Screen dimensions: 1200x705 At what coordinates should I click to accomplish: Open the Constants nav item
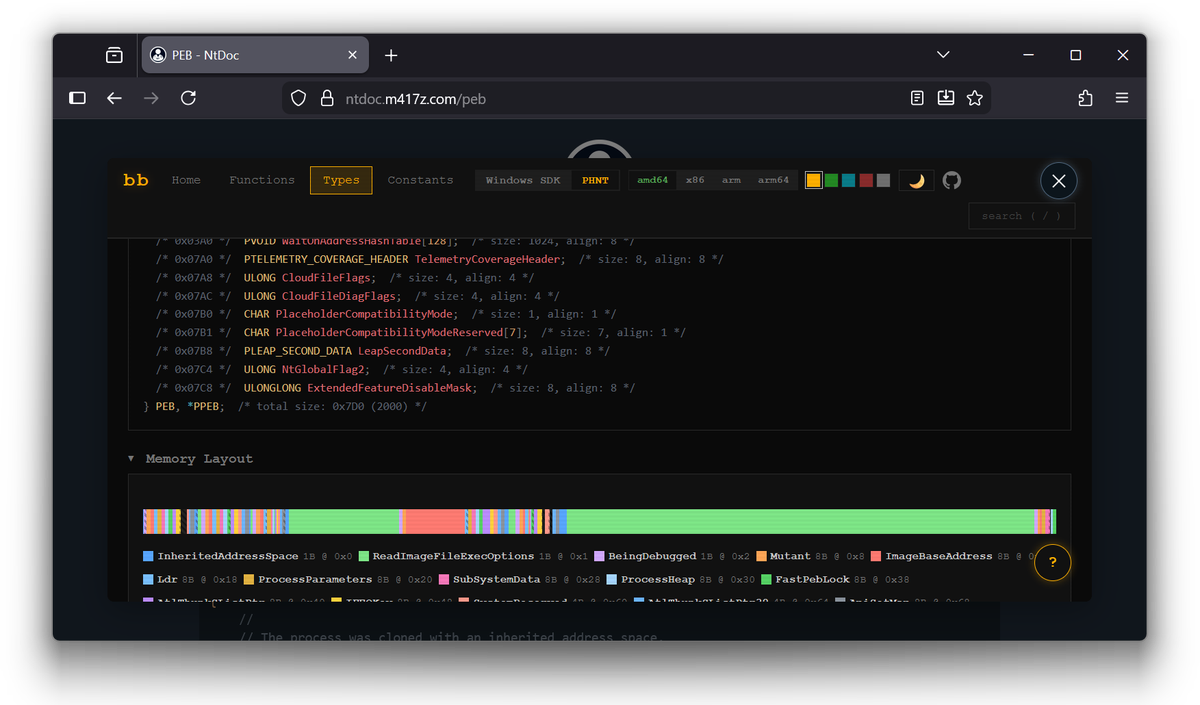pos(420,180)
